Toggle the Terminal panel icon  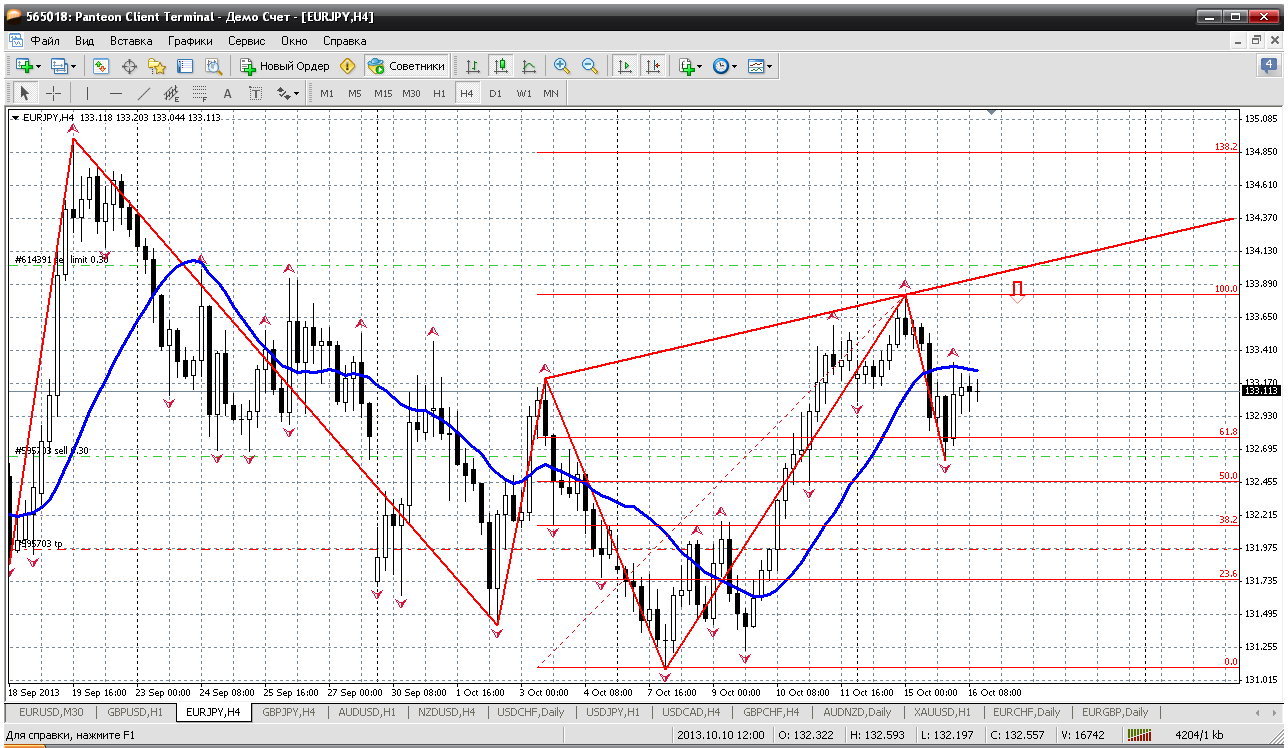tap(185, 66)
